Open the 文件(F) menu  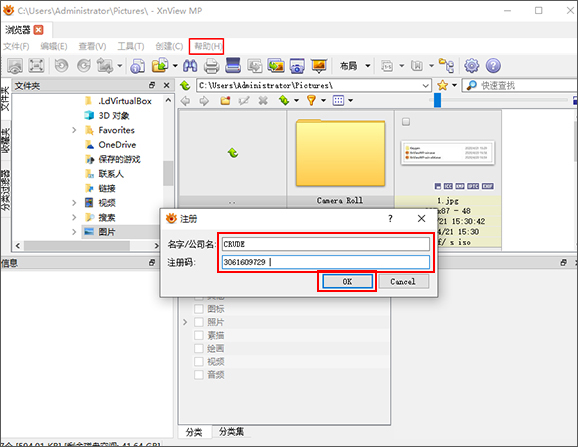(x=16, y=46)
